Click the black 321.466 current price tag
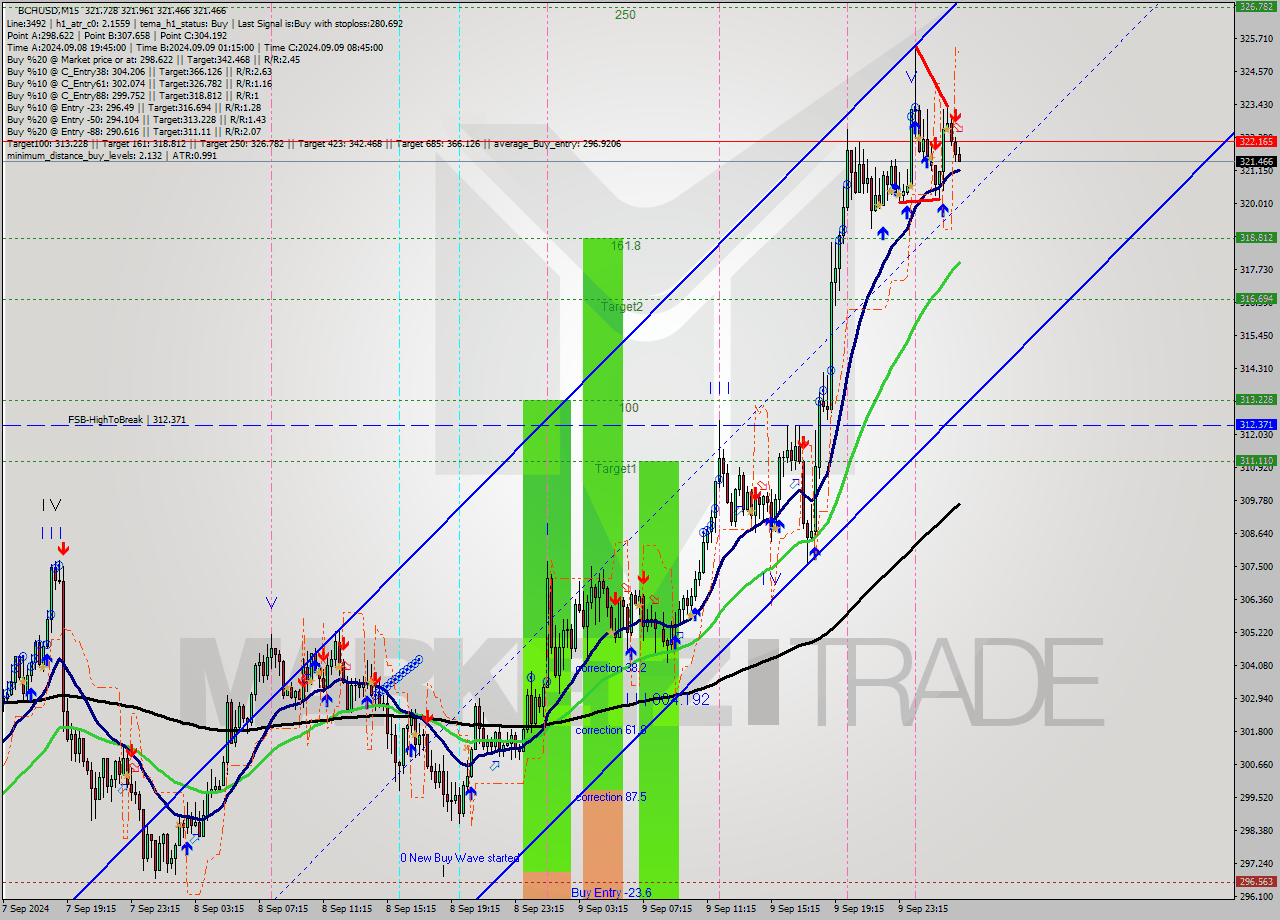Screen dimensions: 1280x920 [x=1256, y=161]
